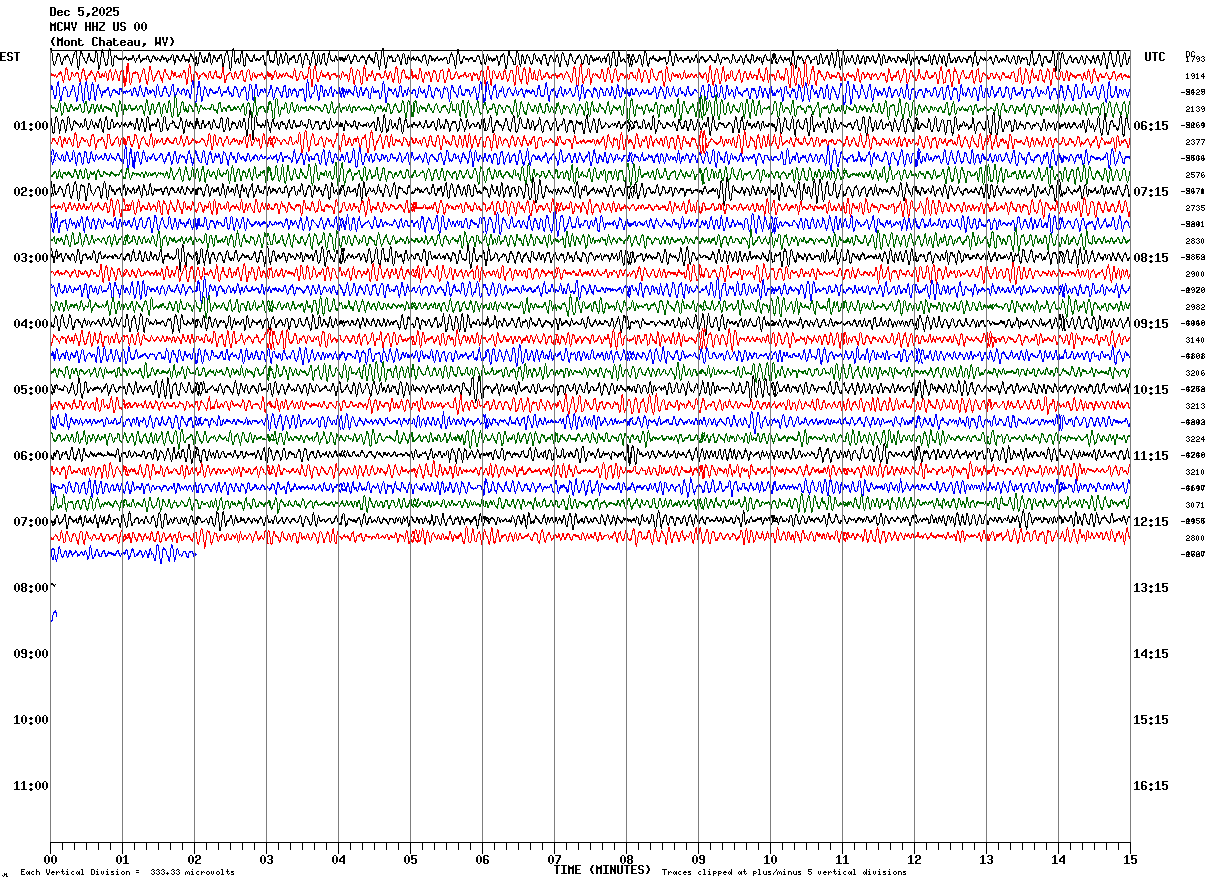Select minute tick label 03

point(267,860)
